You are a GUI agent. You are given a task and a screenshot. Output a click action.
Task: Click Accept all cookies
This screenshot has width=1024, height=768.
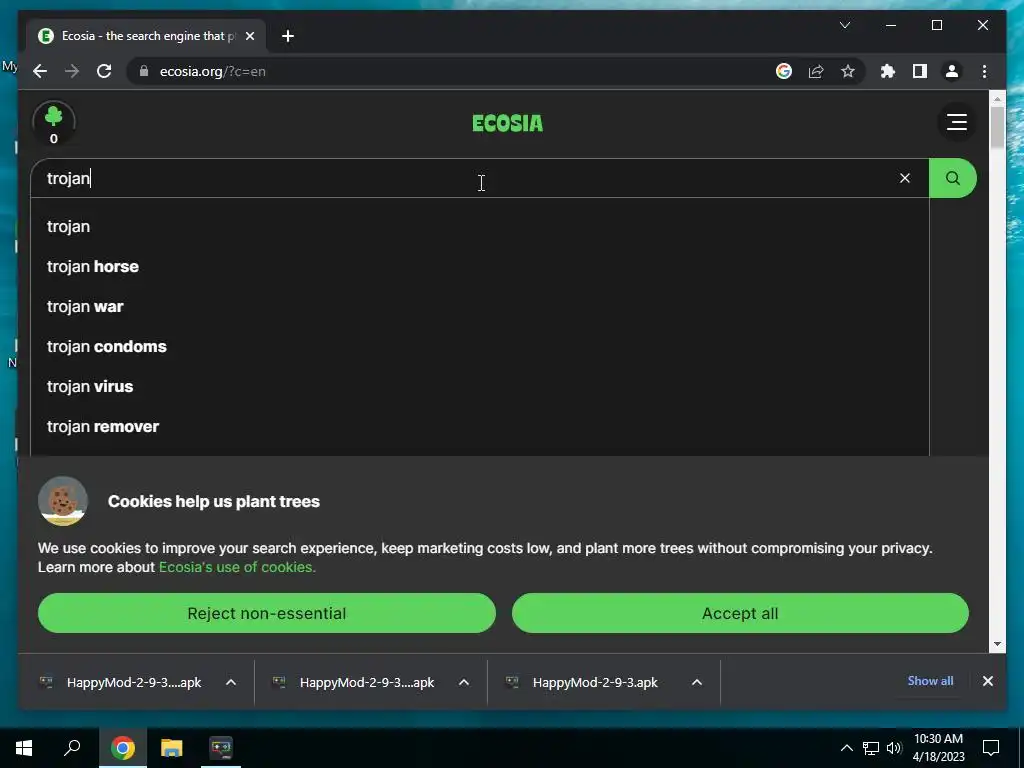740,613
